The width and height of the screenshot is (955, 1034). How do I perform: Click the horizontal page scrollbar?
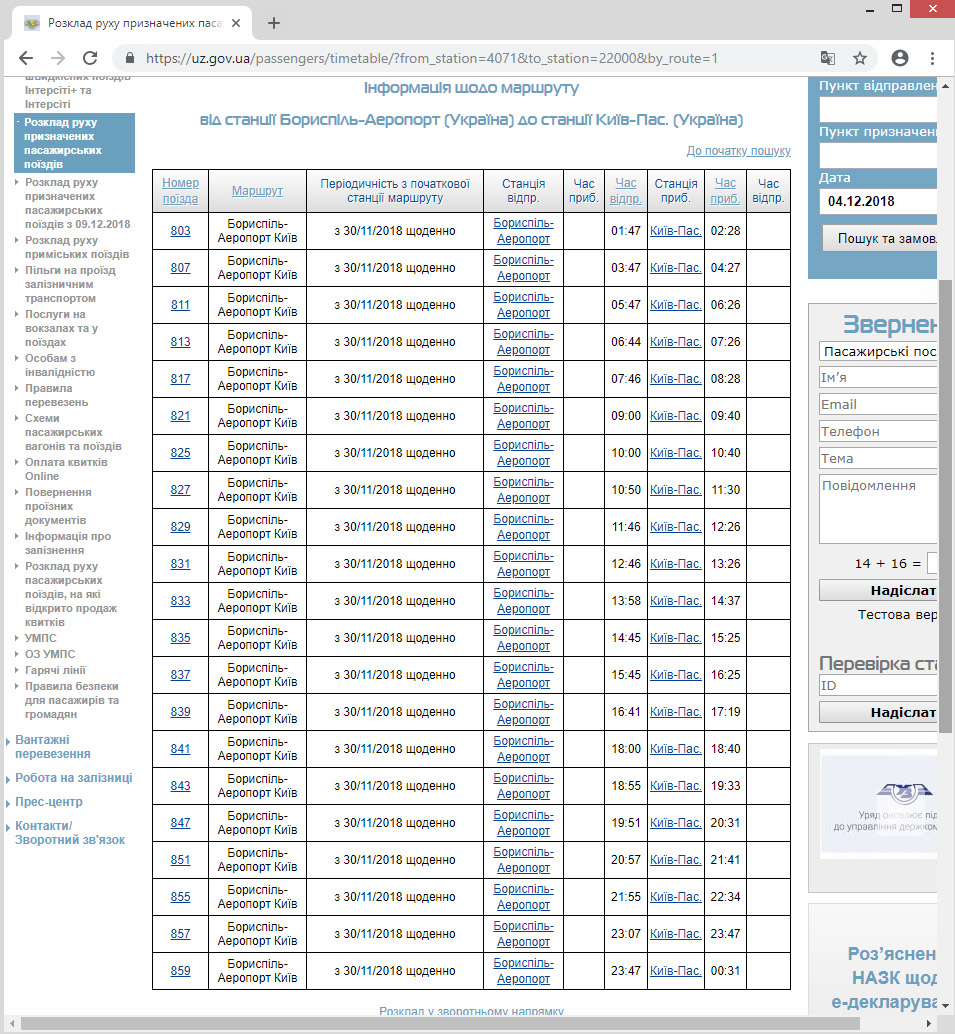coord(440,1023)
